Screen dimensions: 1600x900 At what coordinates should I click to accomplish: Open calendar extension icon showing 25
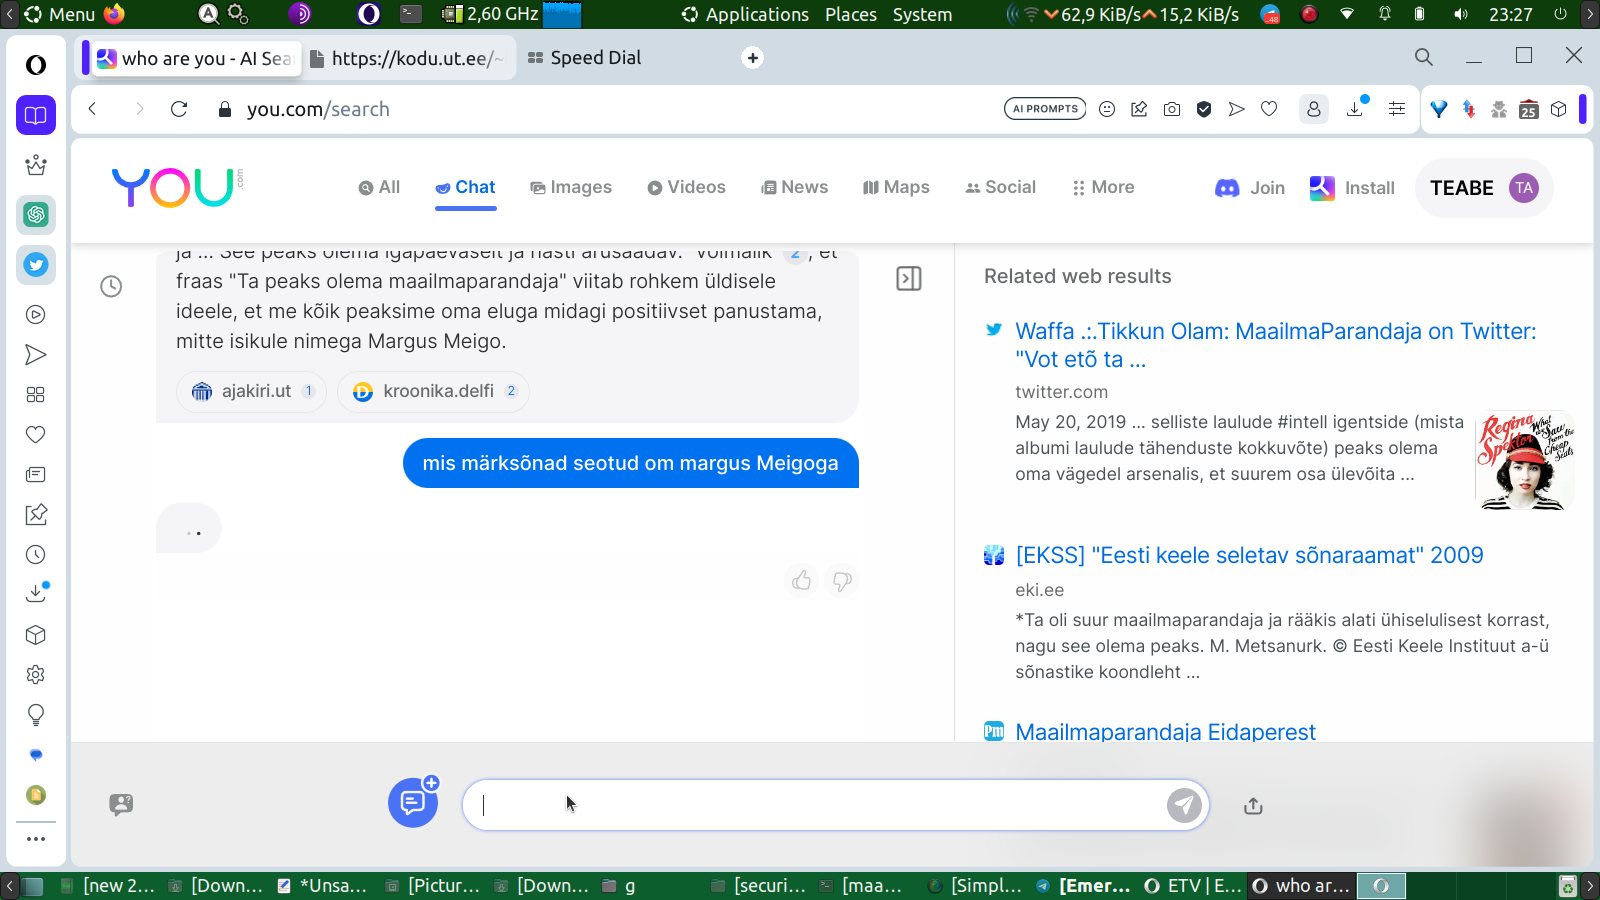(x=1529, y=110)
